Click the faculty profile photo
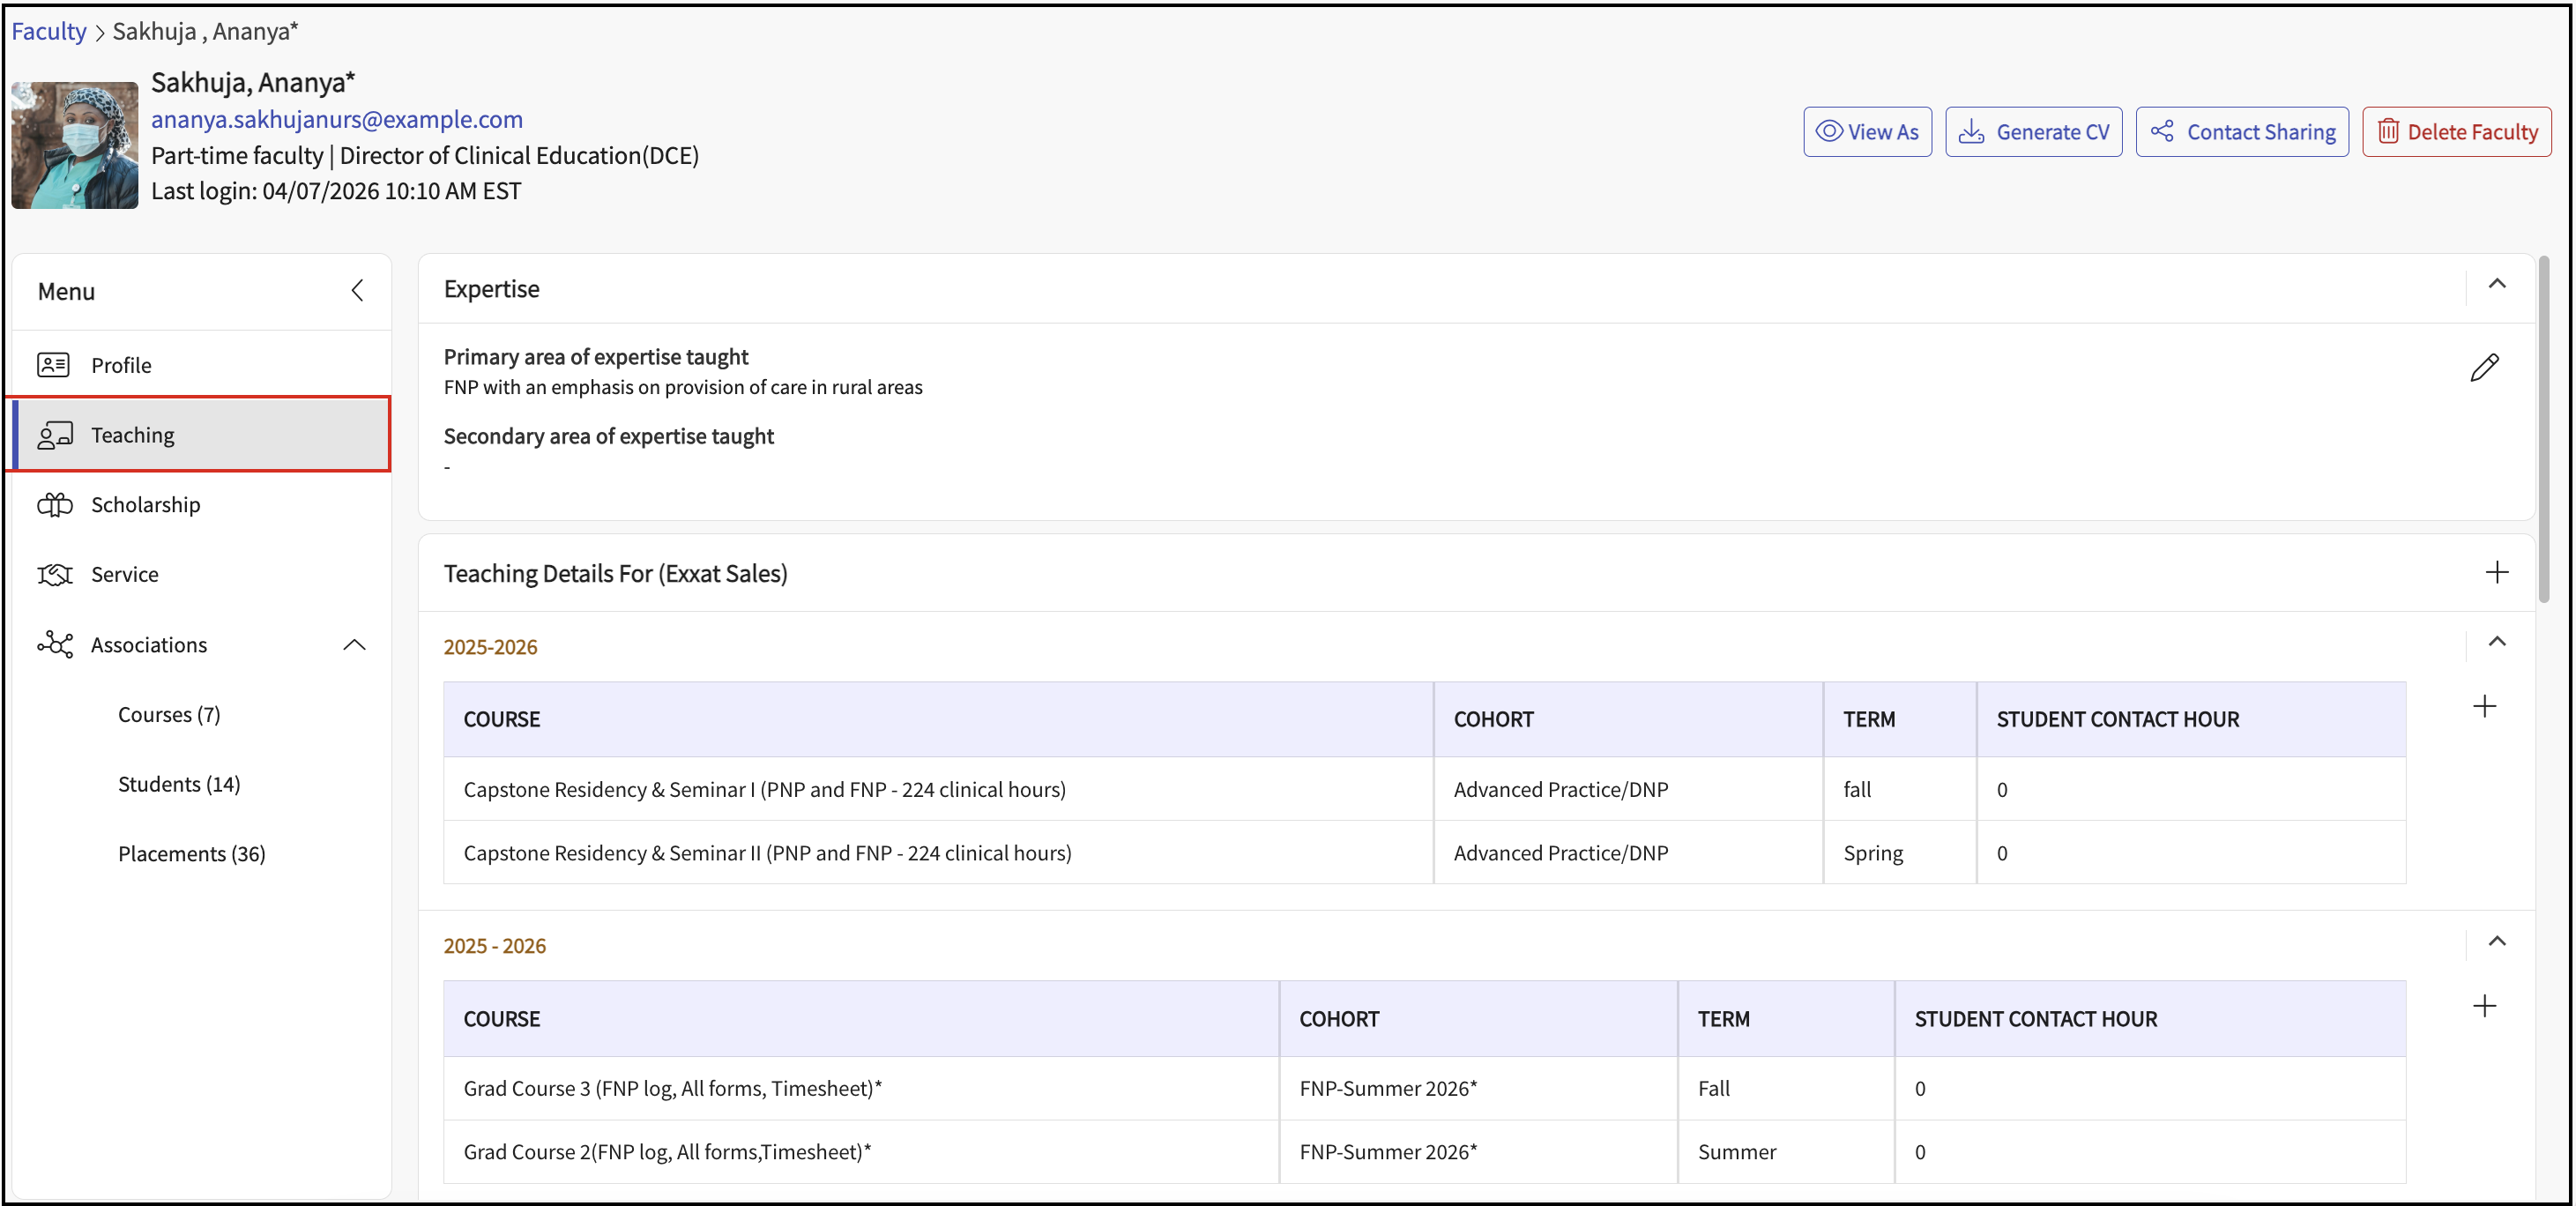 (75, 145)
